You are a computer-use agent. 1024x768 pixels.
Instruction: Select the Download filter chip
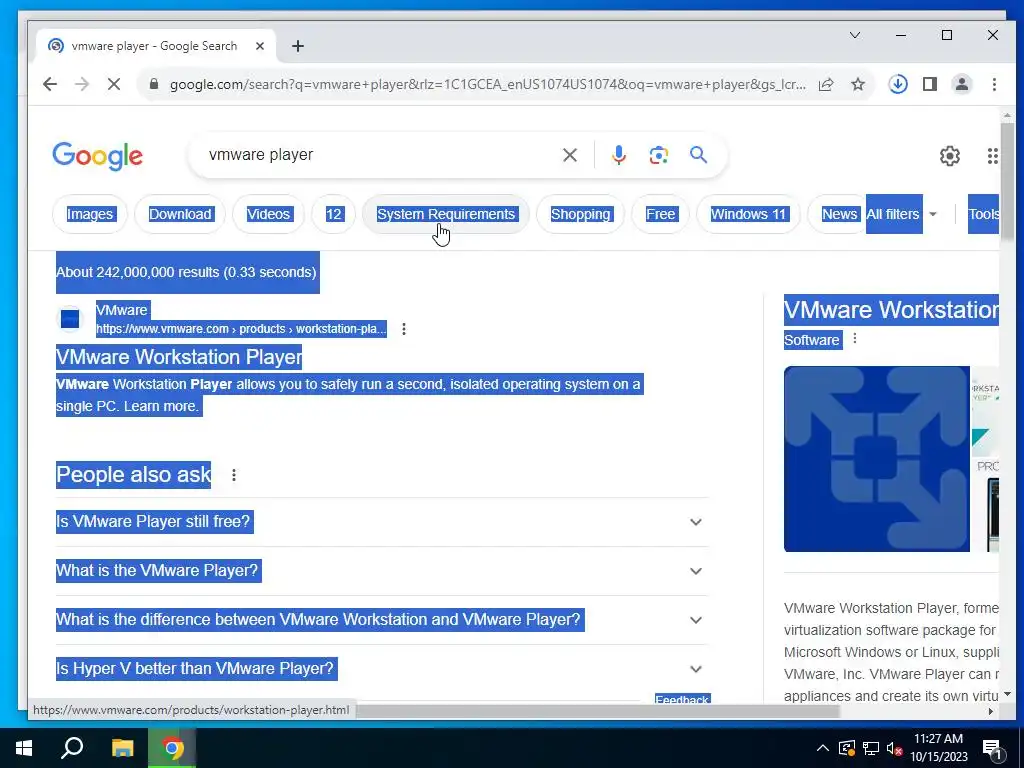(180, 214)
